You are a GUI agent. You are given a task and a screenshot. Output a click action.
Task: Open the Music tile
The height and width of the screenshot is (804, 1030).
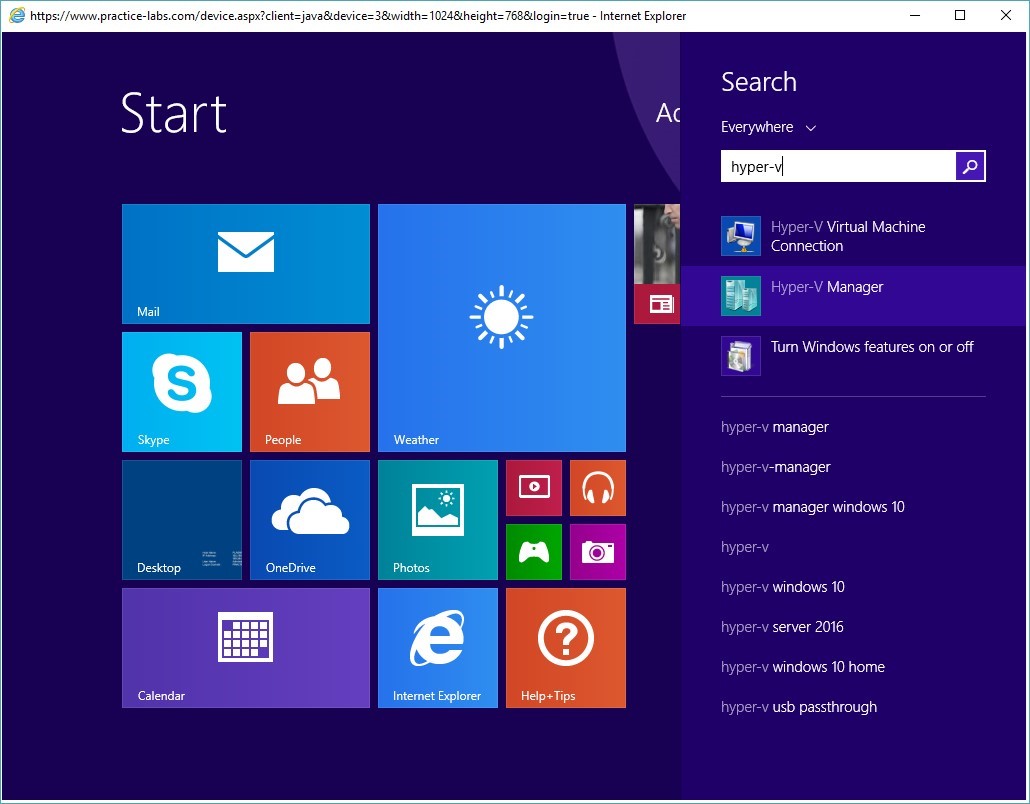(597, 487)
